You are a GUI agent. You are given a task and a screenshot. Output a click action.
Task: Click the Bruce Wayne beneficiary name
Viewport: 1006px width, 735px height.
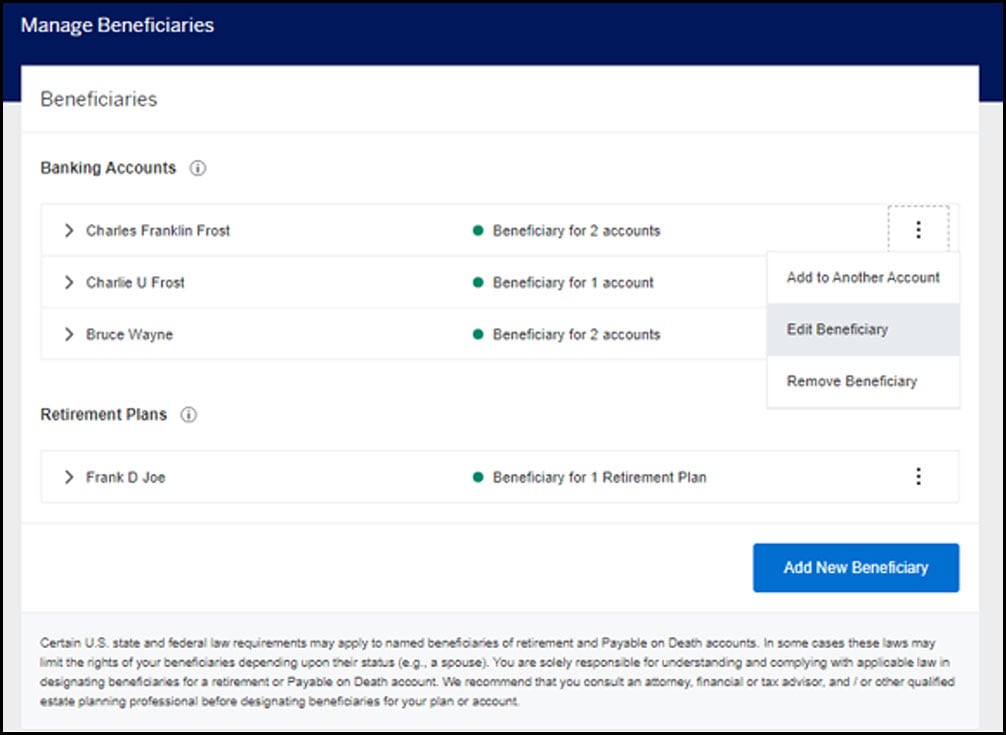(x=129, y=335)
